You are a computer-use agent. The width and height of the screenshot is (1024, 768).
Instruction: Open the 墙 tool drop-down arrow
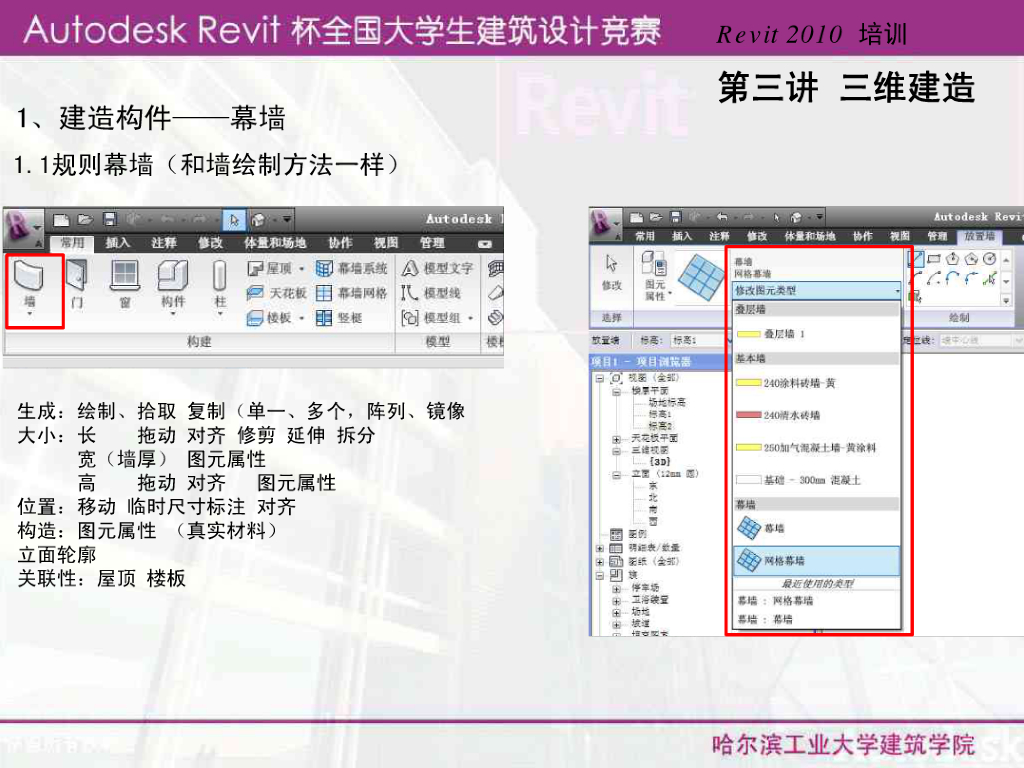(x=29, y=314)
